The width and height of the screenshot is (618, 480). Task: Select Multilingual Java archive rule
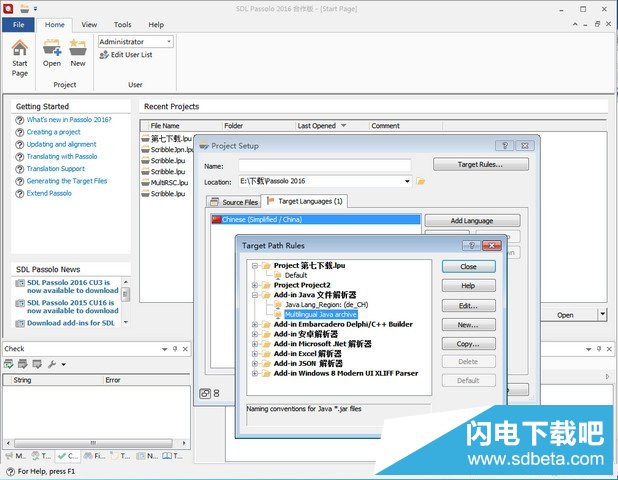(321, 314)
